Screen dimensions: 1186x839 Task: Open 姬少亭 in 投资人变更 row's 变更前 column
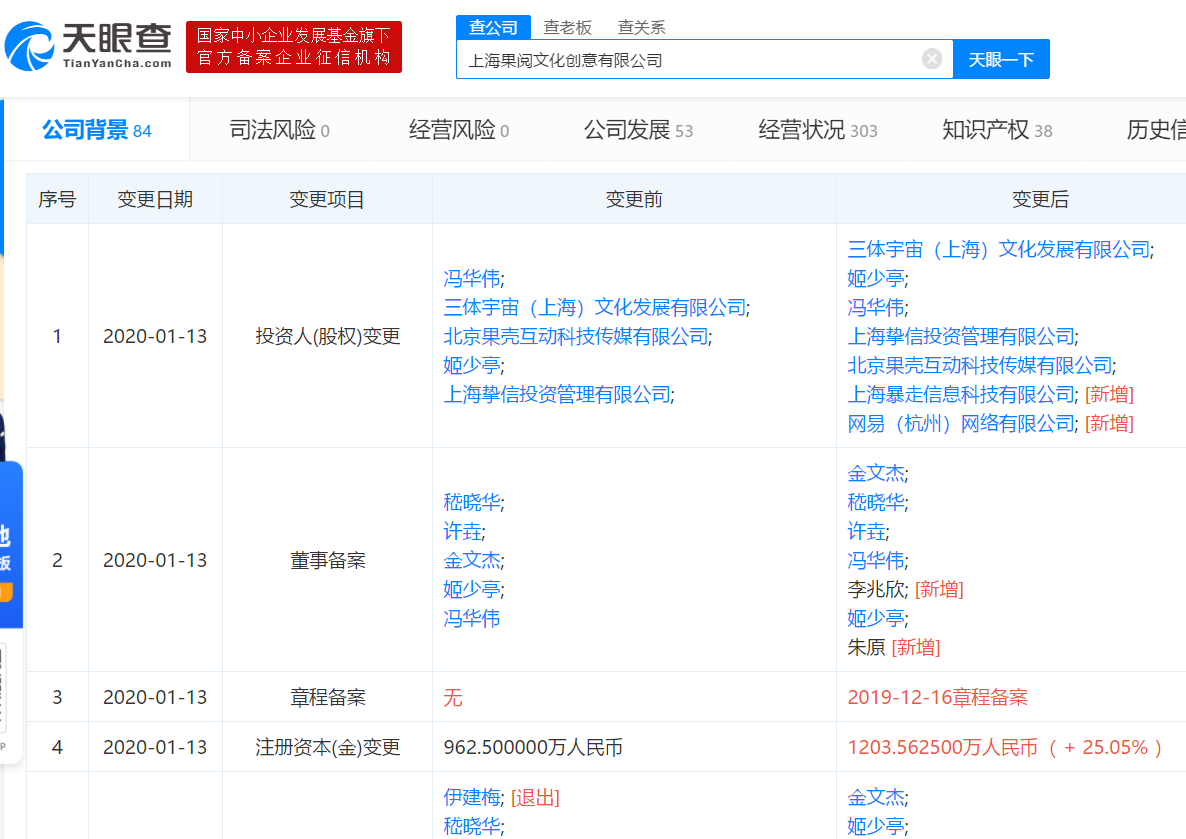472,365
